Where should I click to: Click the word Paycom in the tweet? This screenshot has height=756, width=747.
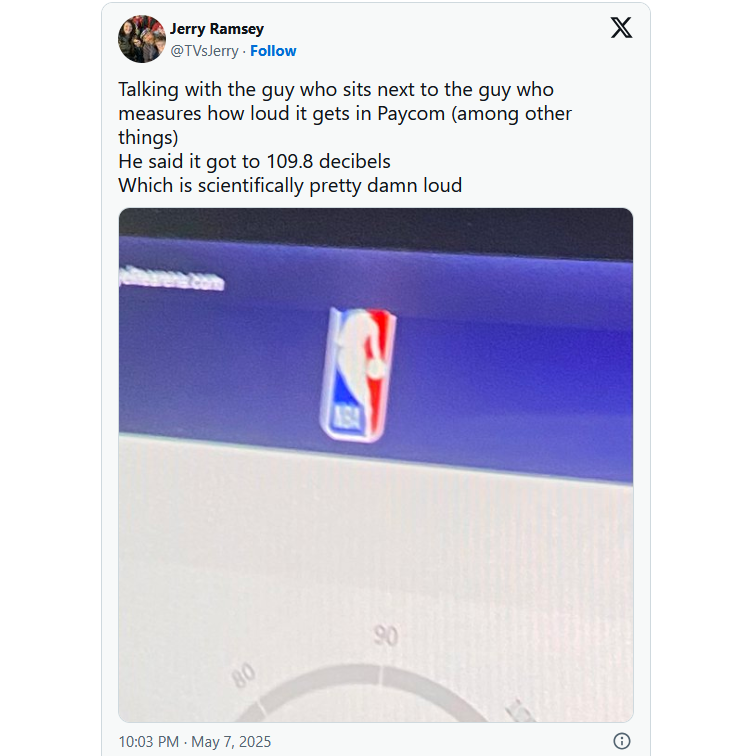point(411,114)
